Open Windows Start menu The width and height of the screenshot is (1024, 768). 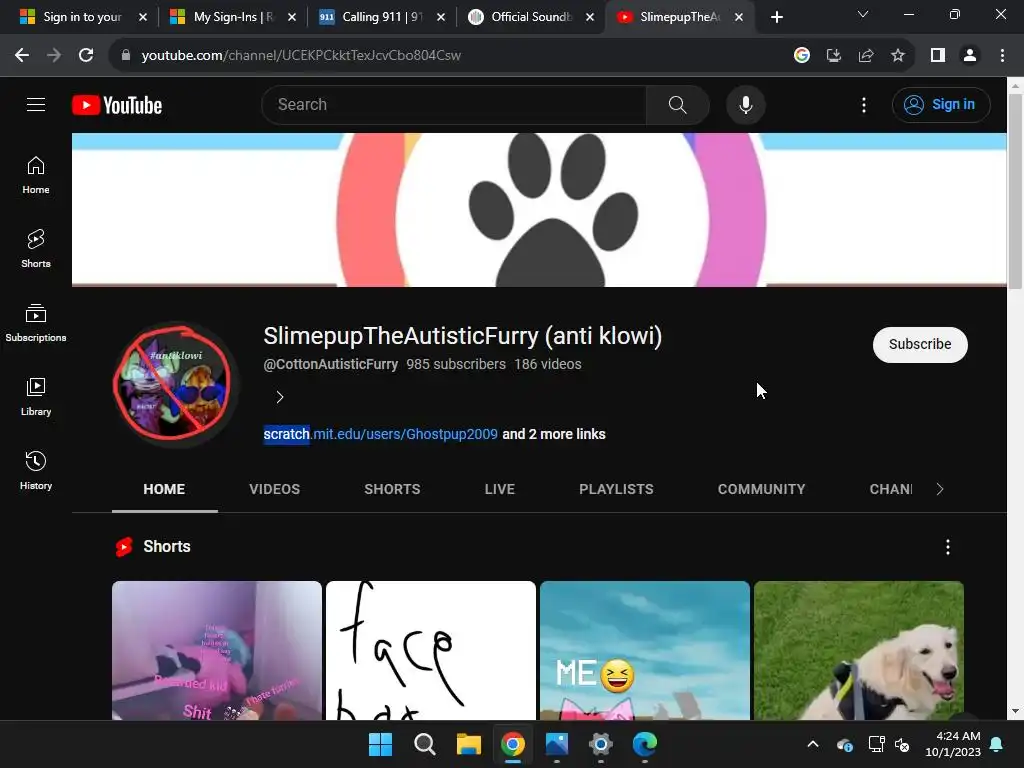380,744
